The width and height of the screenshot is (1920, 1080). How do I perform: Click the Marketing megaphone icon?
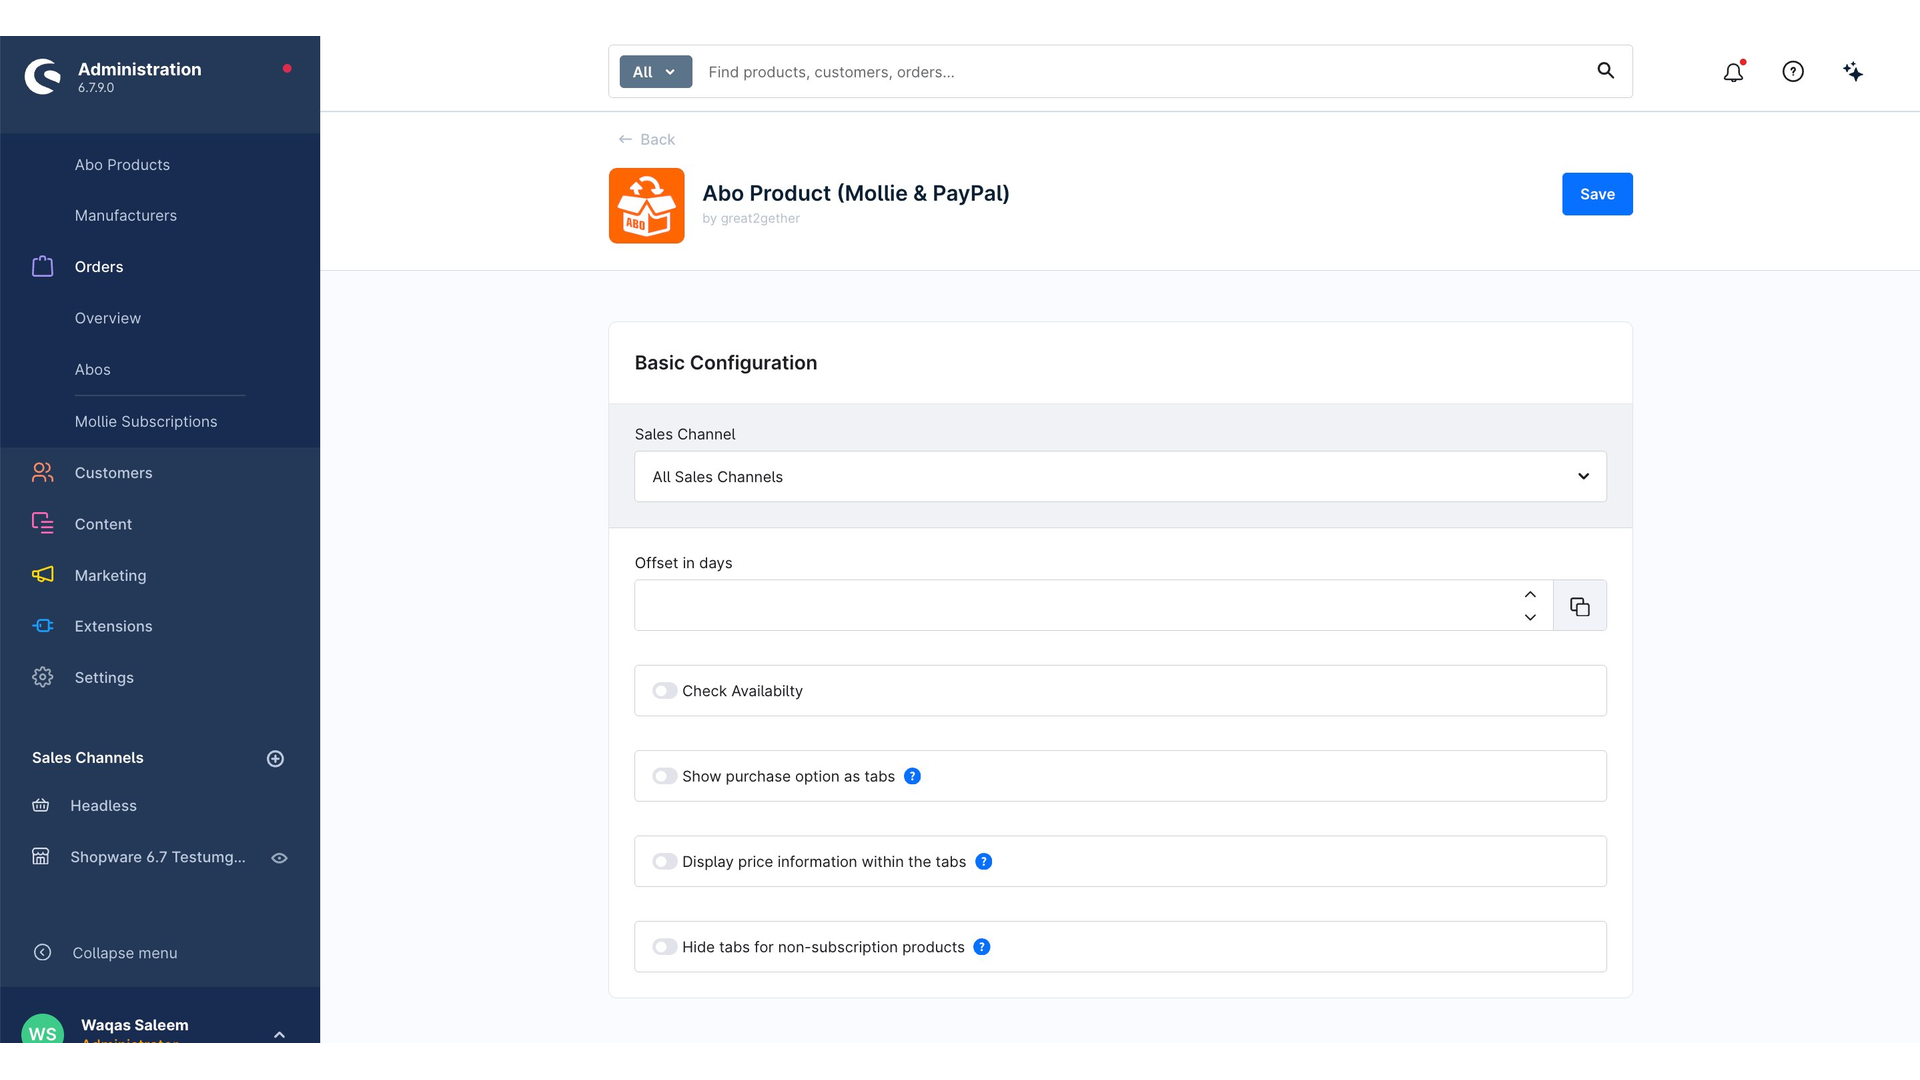(x=42, y=575)
